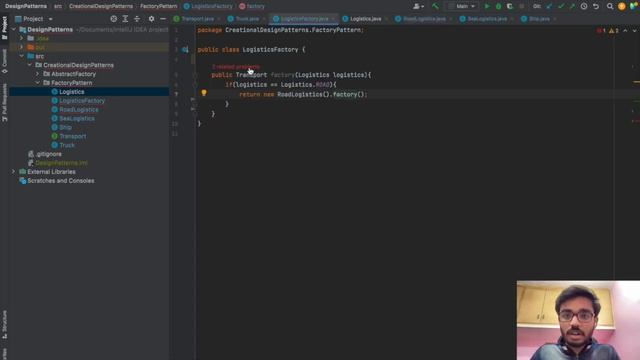
Task: Click the yellow warning indicator in editor corner
Action: 613,31
